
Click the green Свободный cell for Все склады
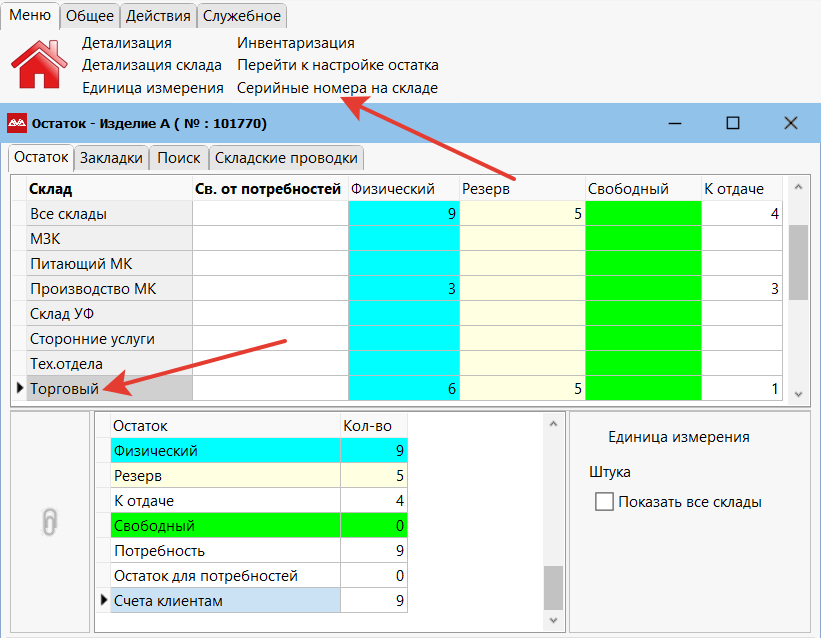(x=643, y=214)
